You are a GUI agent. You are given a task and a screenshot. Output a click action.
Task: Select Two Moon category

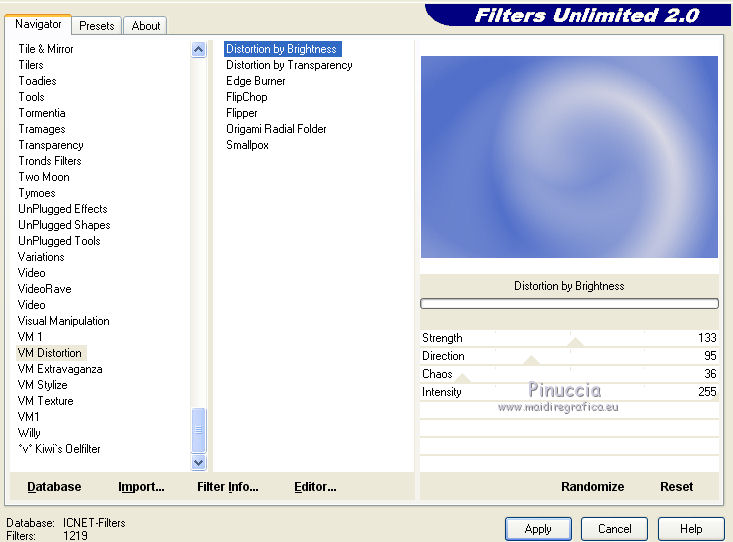pos(44,177)
